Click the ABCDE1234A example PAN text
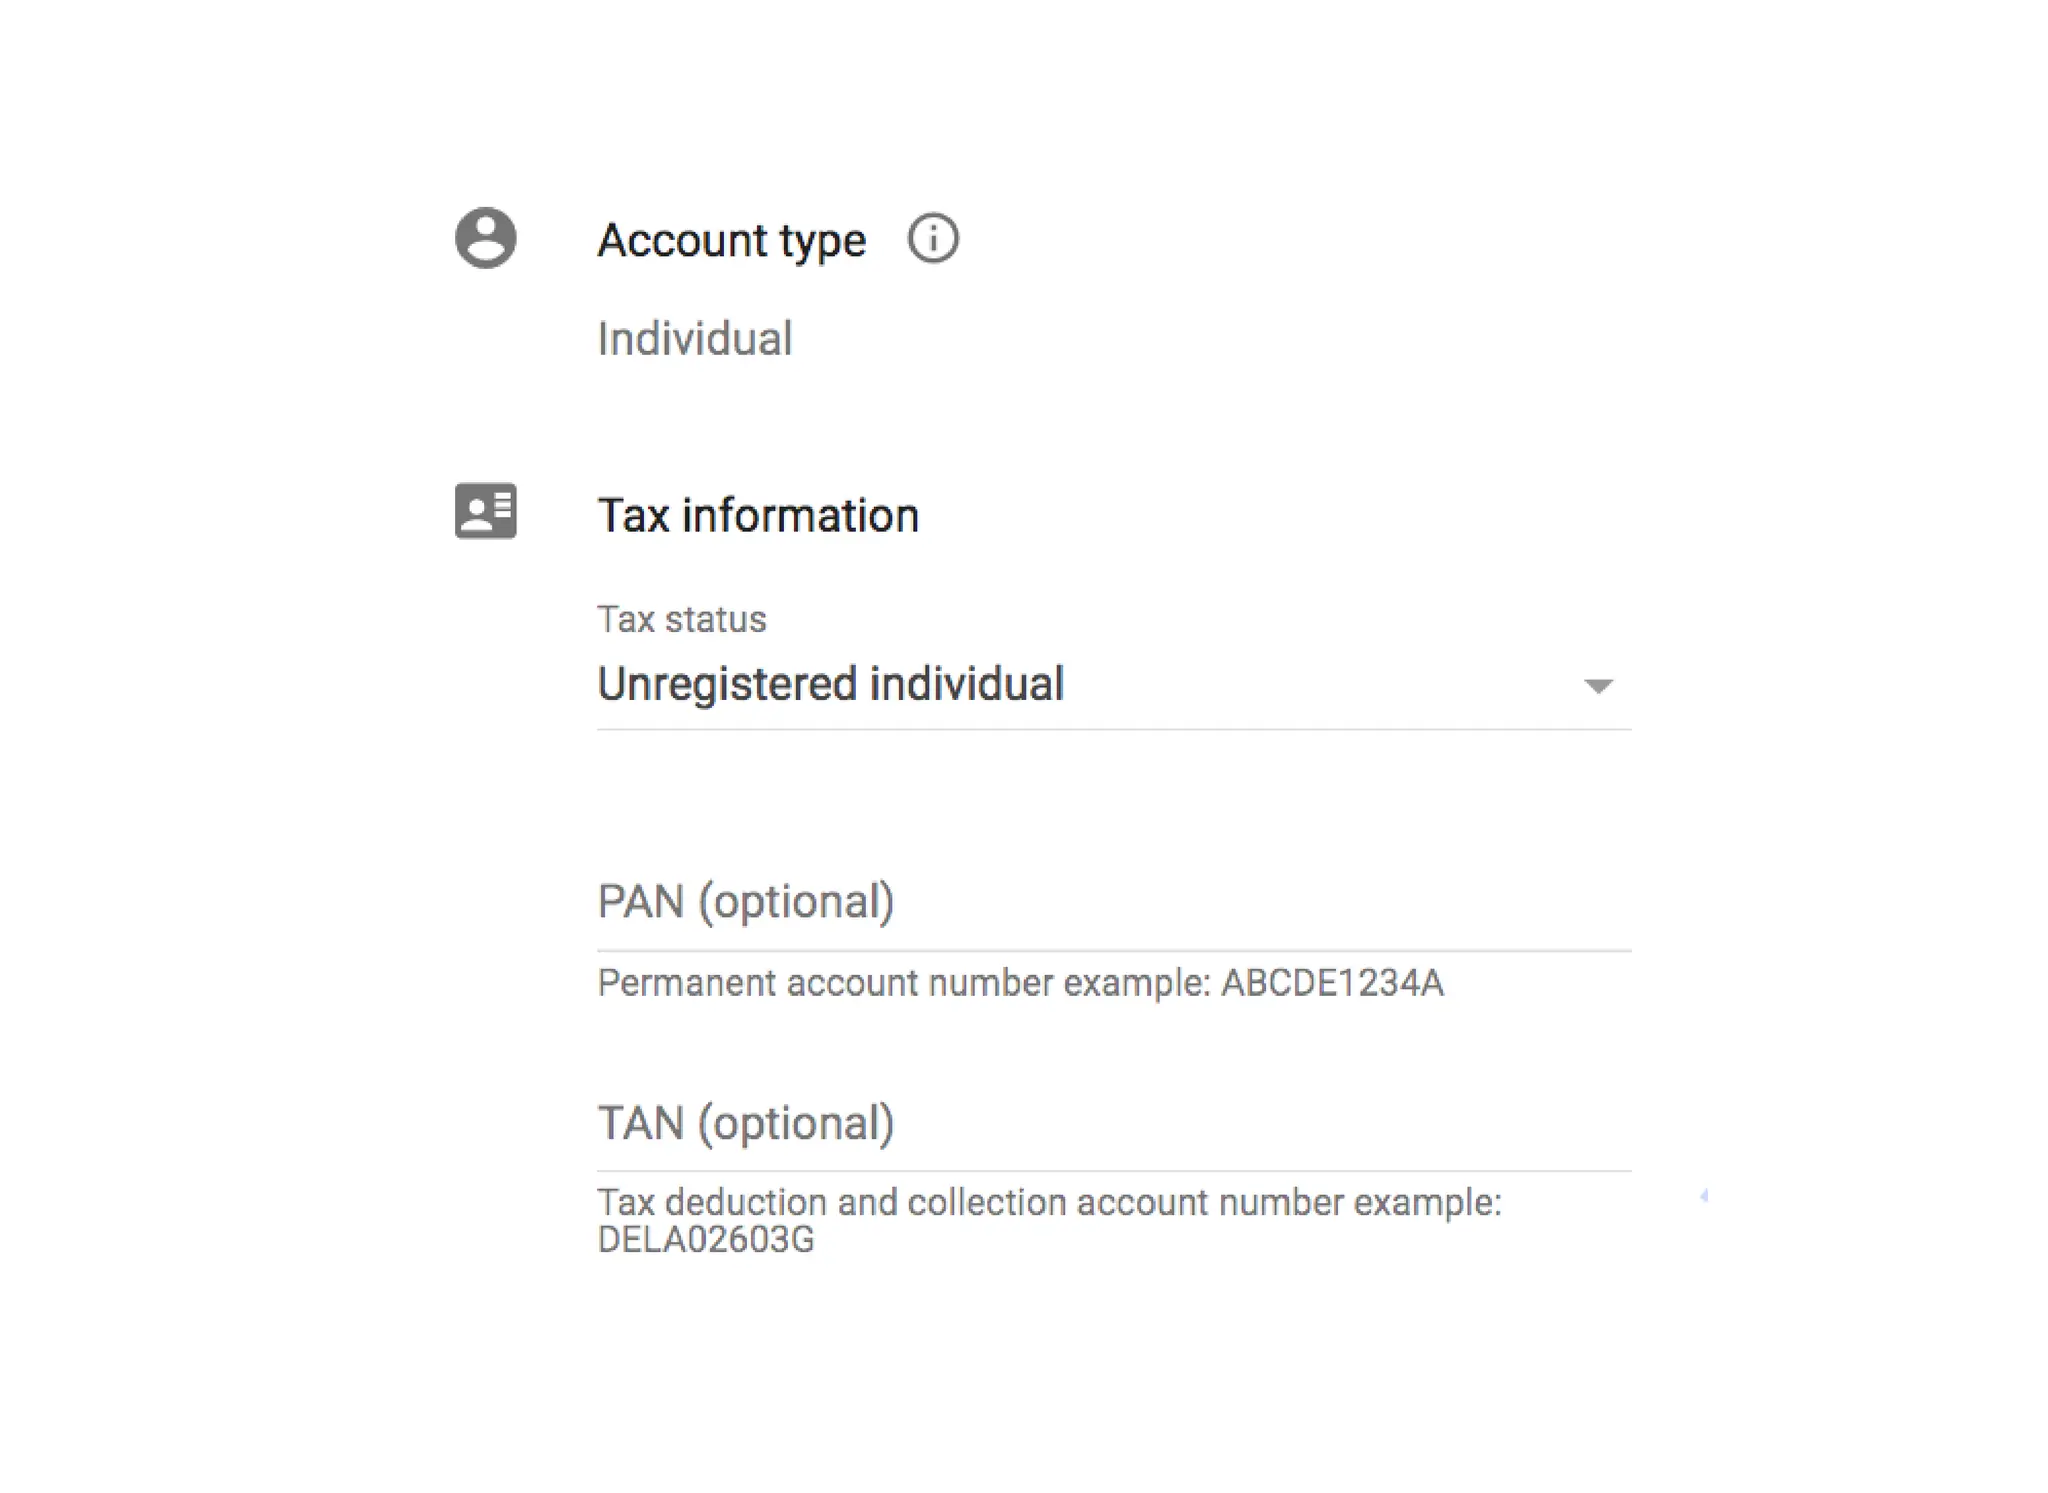The width and height of the screenshot is (2048, 1493). 1332,983
